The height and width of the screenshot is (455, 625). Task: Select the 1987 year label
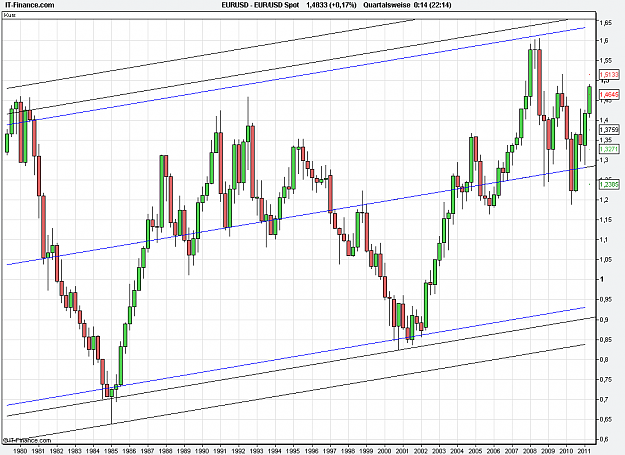(x=148, y=451)
